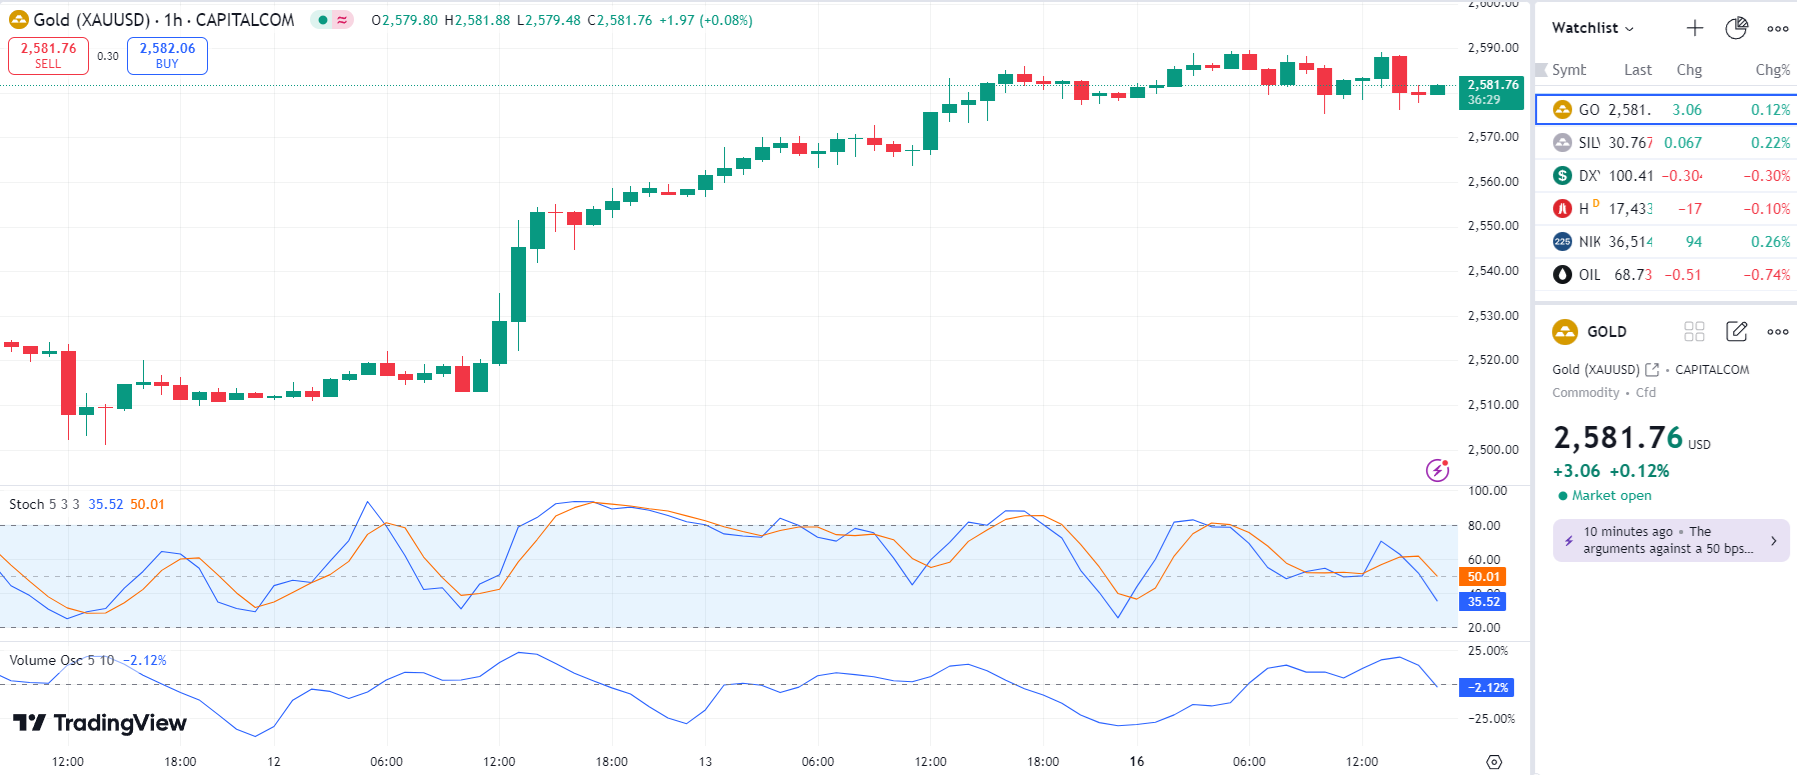Click the BUY 2,582.06 button
The width and height of the screenshot is (1797, 775).
click(x=167, y=55)
